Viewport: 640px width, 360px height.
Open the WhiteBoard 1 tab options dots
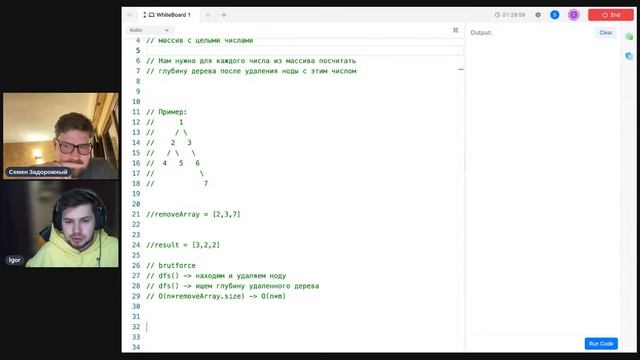[x=144, y=15]
